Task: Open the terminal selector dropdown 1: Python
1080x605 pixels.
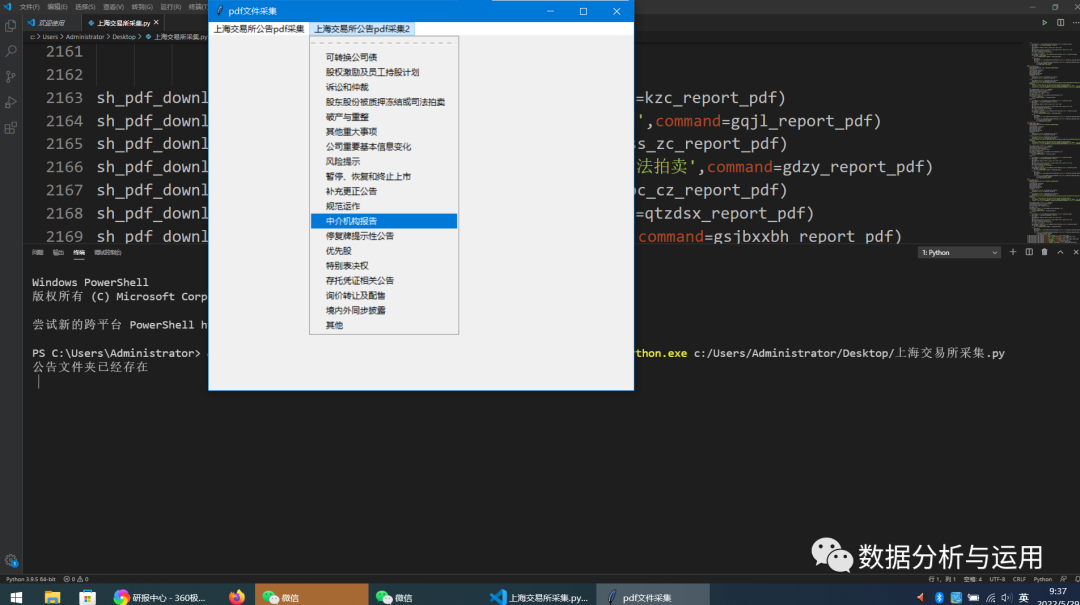Action: coord(959,252)
